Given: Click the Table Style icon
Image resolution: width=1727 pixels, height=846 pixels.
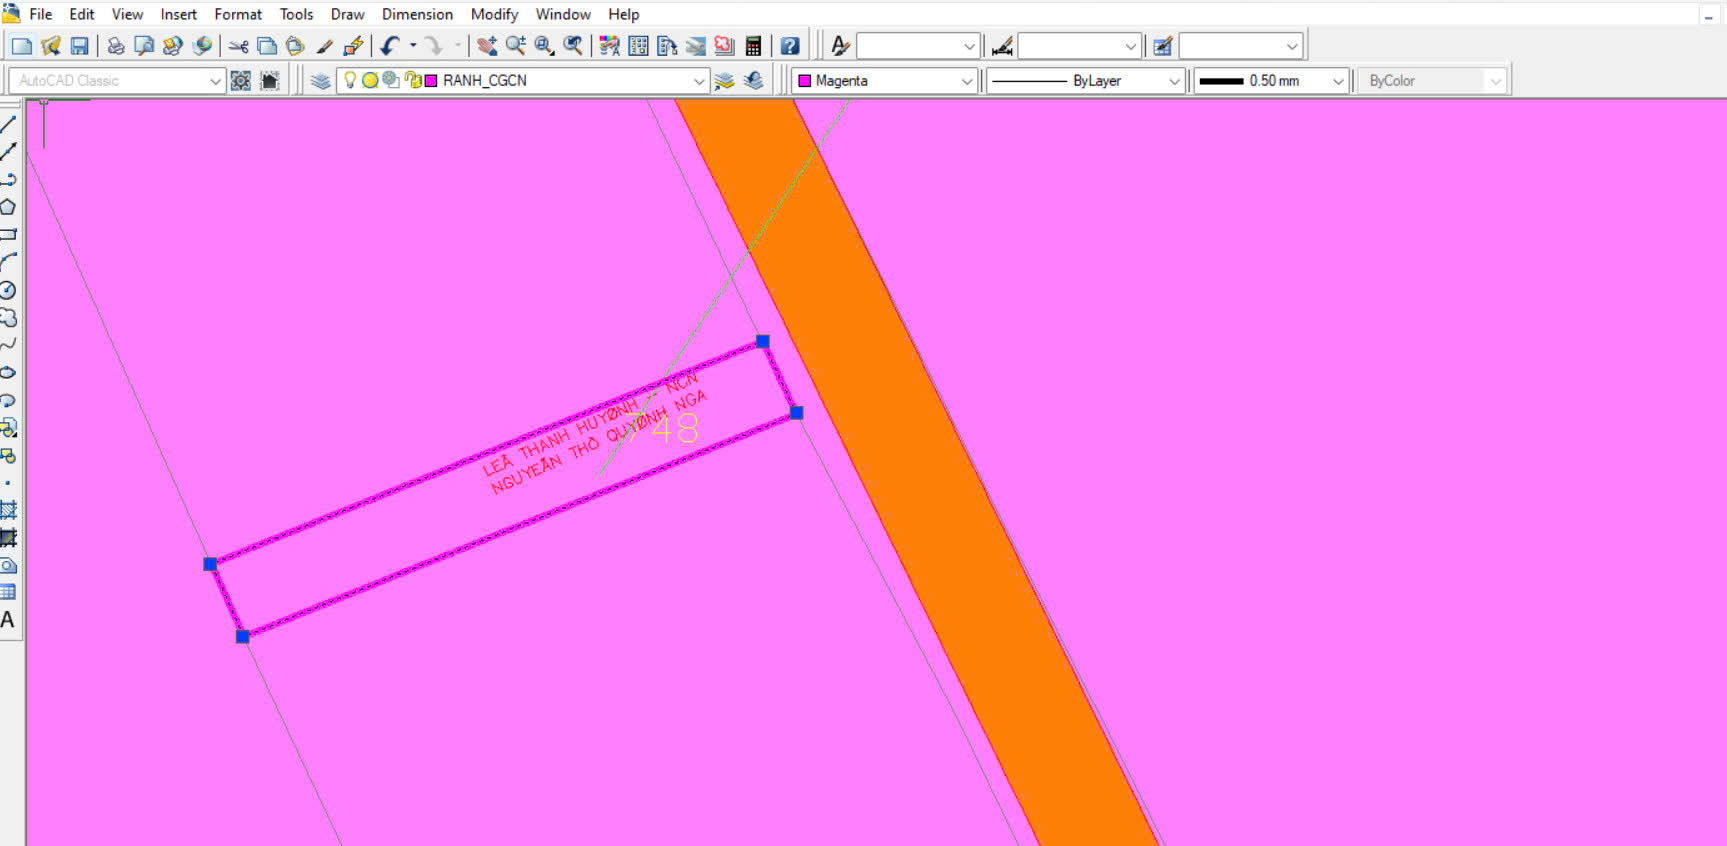Looking at the screenshot, I should pos(1162,46).
